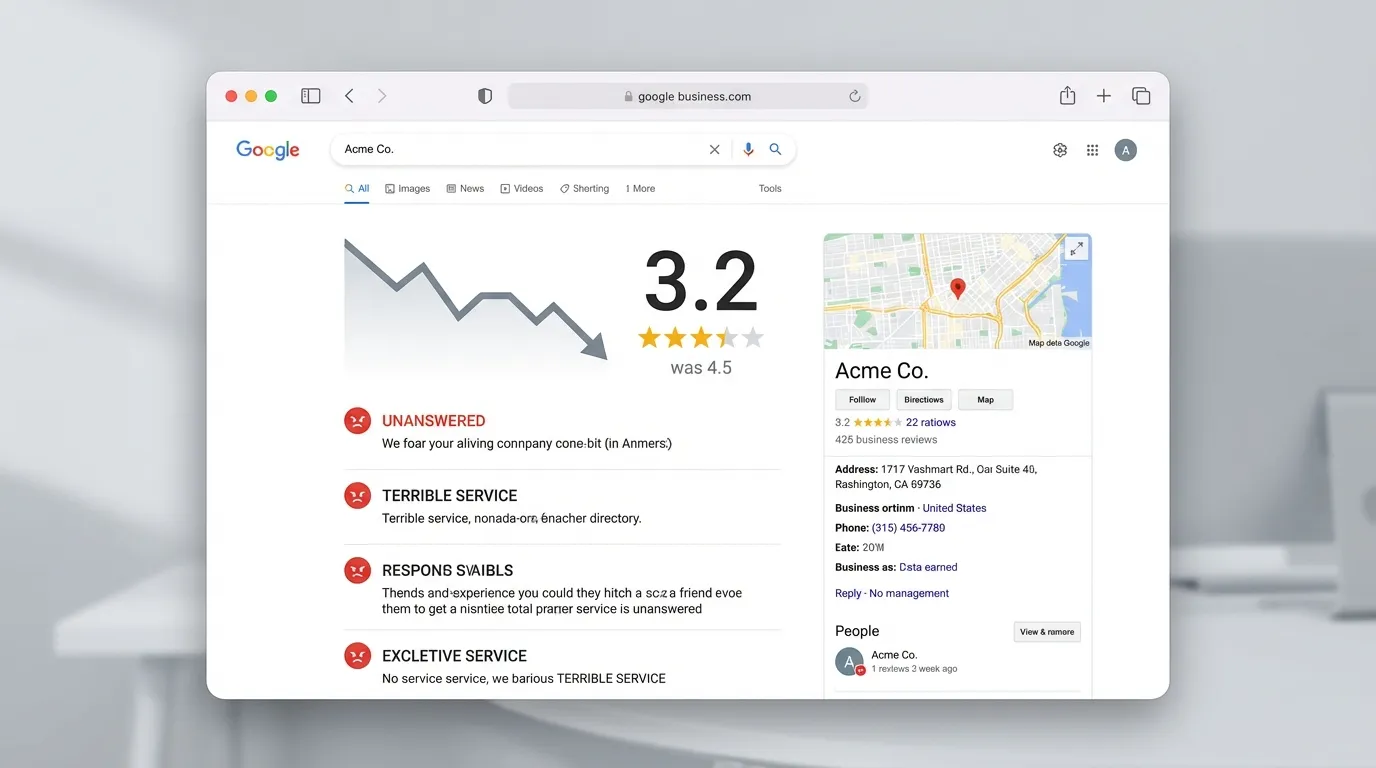Go back using the back arrow
The height and width of the screenshot is (768, 1376).
[x=349, y=96]
